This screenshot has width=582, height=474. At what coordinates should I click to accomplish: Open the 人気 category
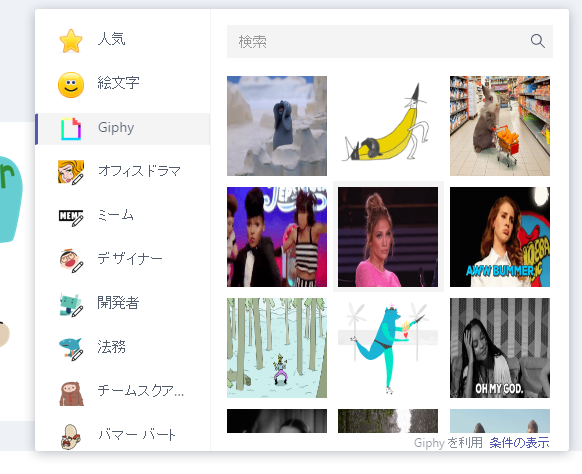coord(111,39)
